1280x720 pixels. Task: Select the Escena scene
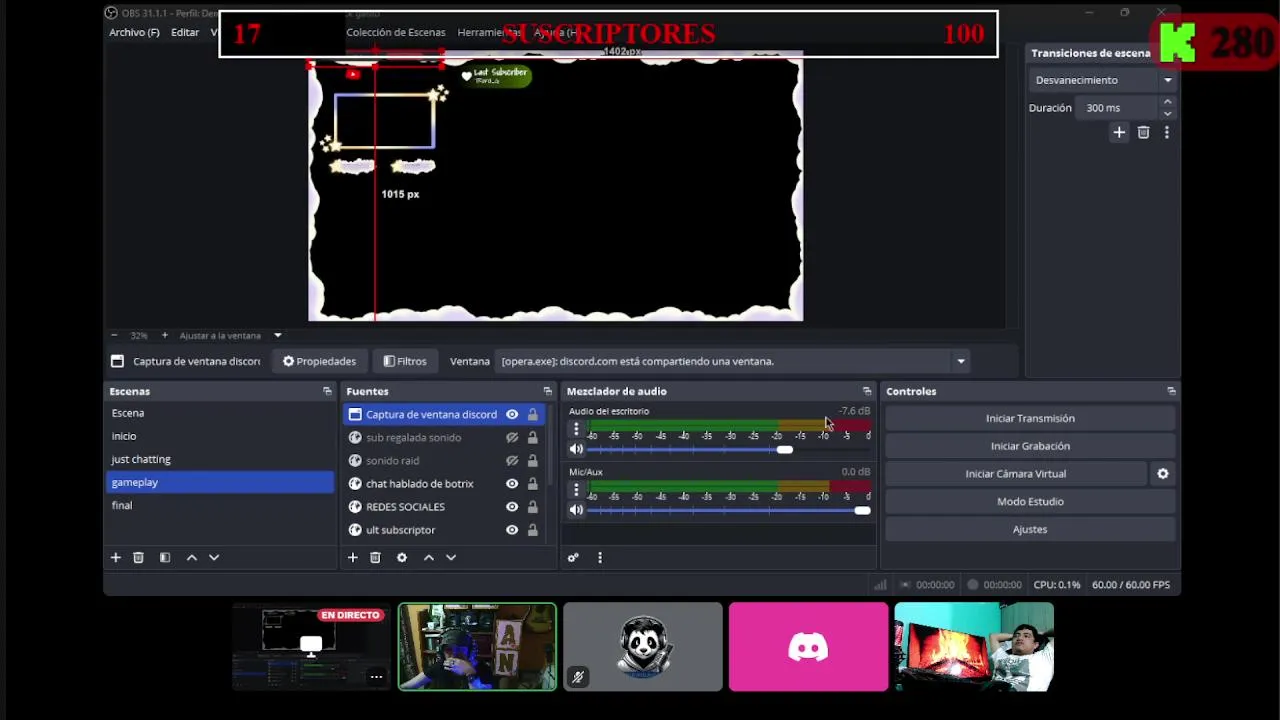pos(220,413)
